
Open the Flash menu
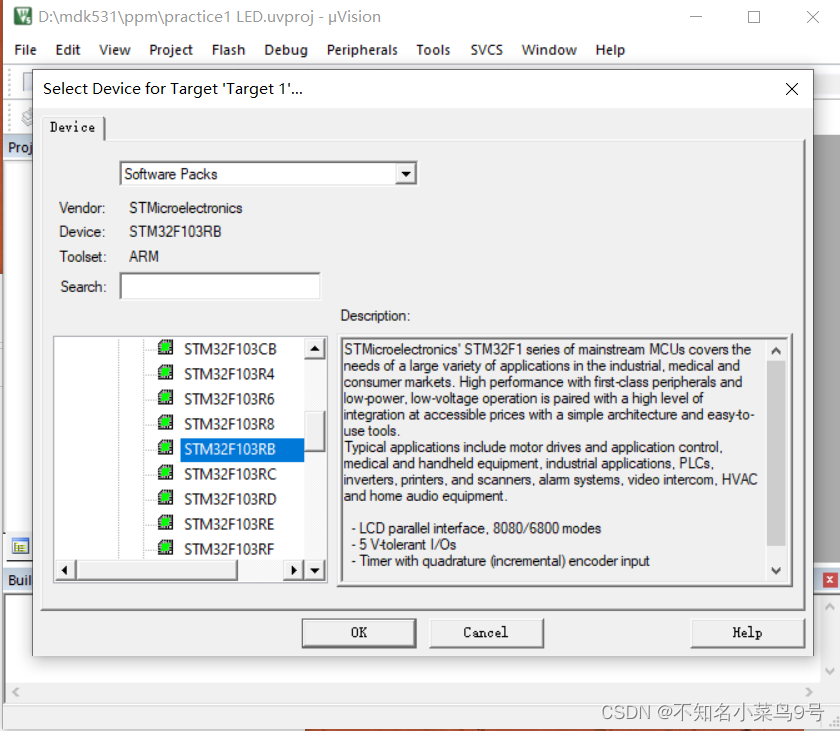point(228,50)
